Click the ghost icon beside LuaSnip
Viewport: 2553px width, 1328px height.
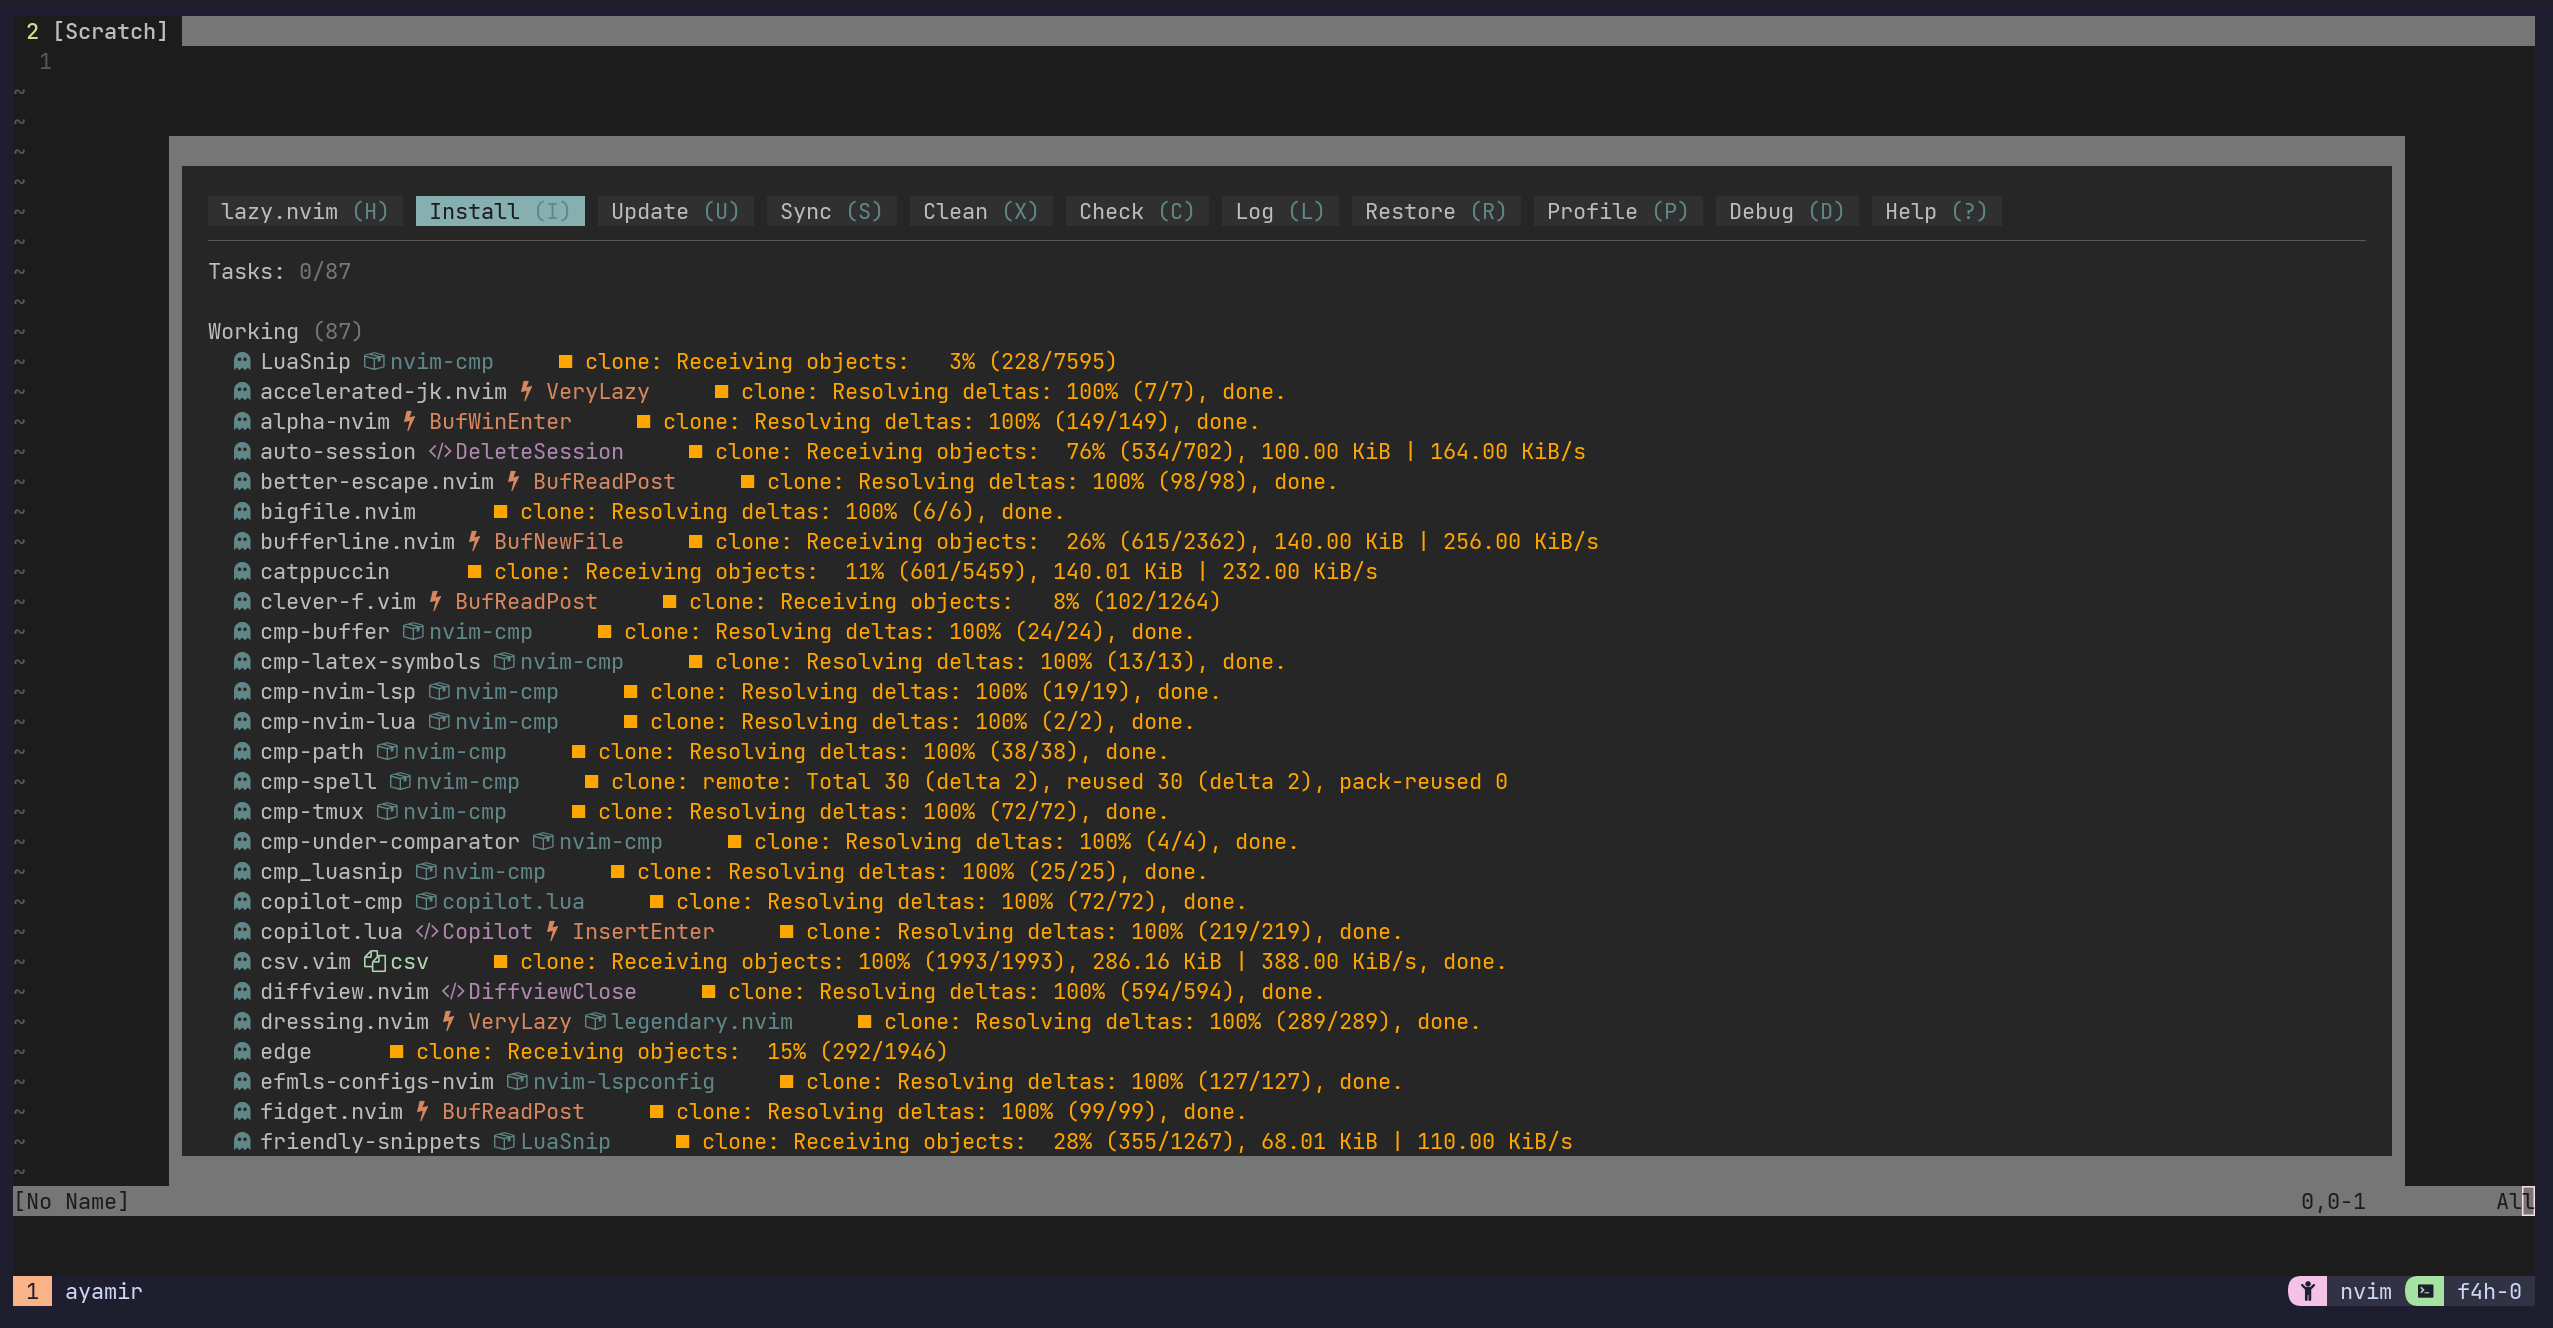[241, 361]
